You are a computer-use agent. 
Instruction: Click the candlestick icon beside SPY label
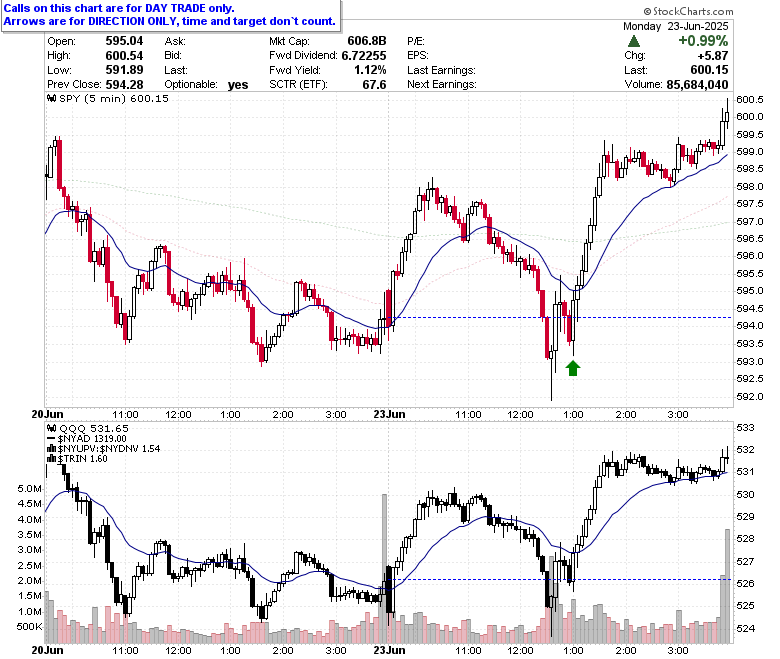51,98
